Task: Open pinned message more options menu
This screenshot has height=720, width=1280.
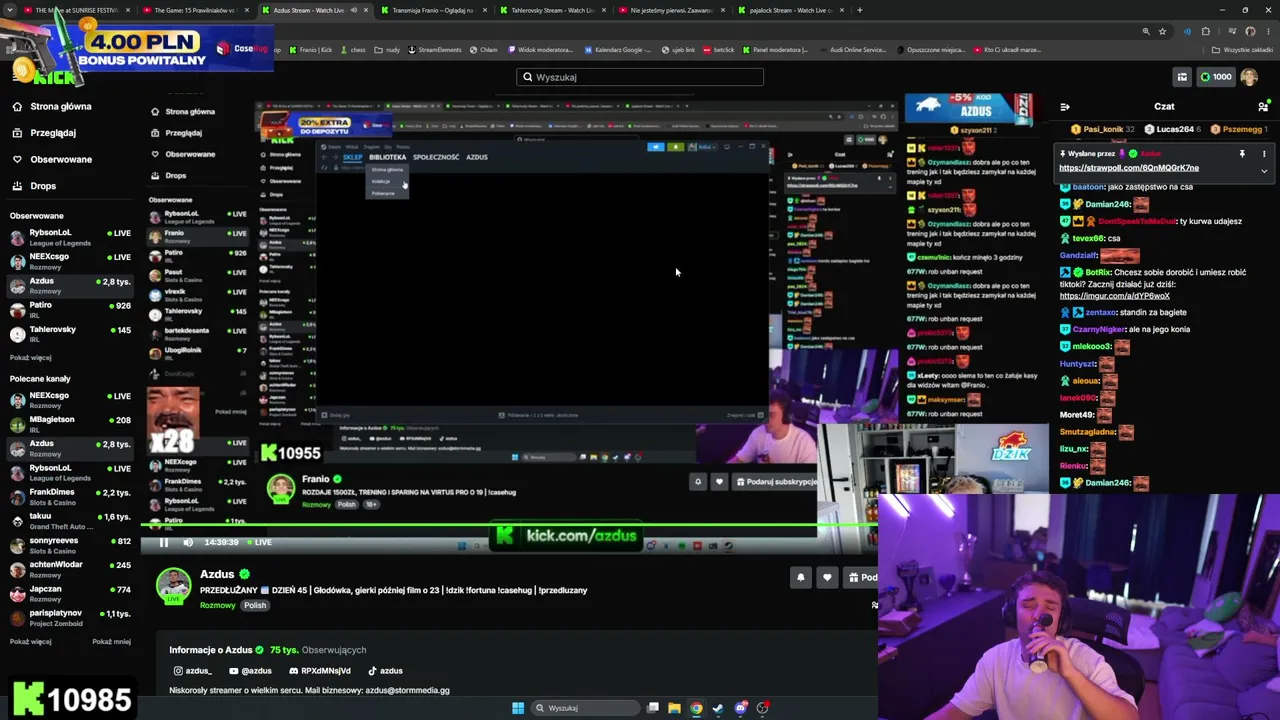Action: pyautogui.click(x=1264, y=154)
